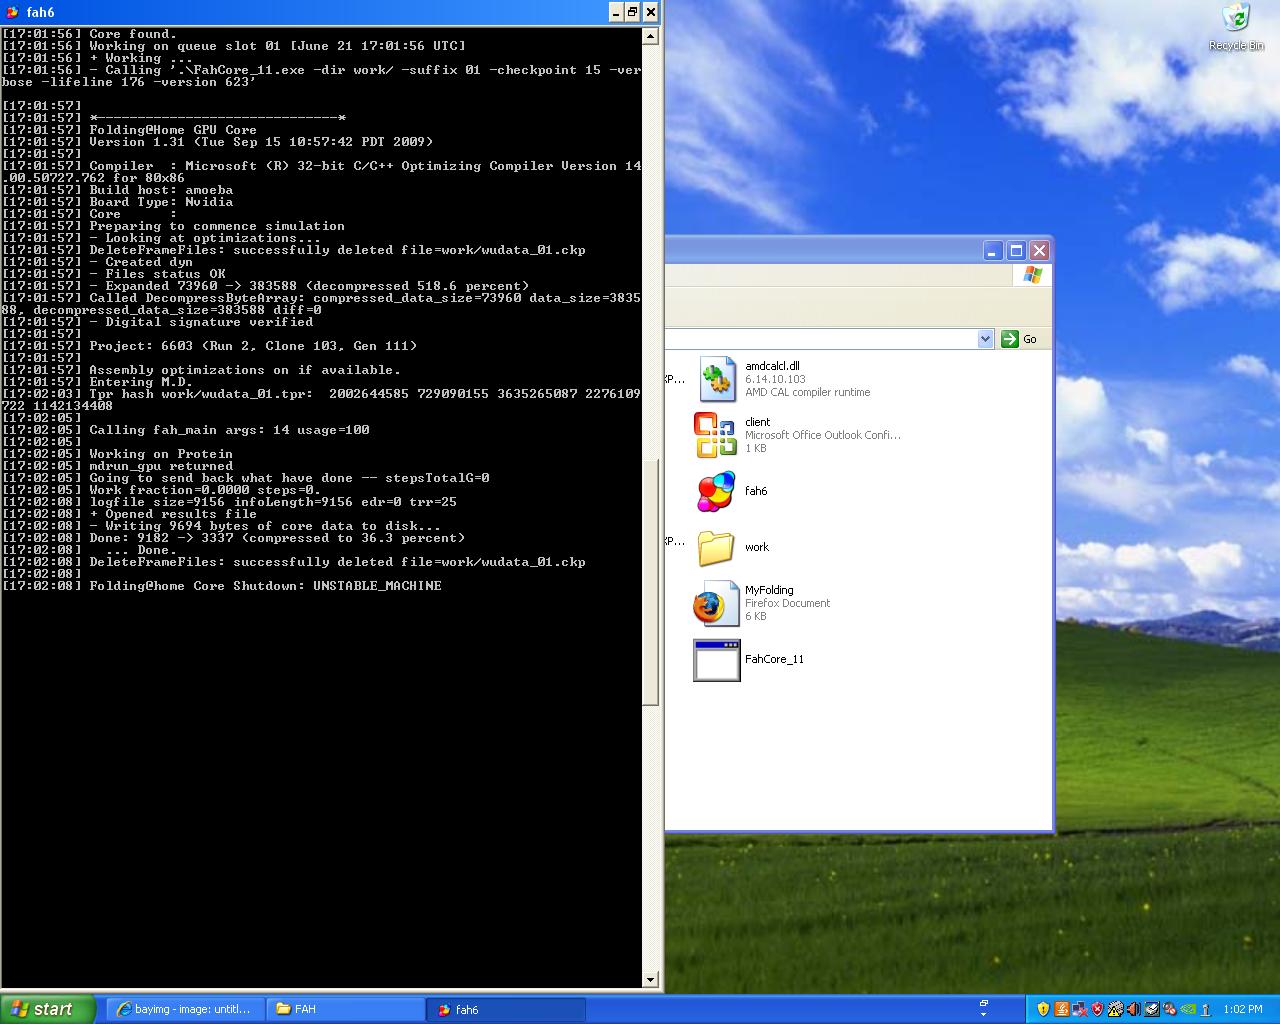
Task: Click the red shield security alert tray icon
Action: [1097, 1009]
